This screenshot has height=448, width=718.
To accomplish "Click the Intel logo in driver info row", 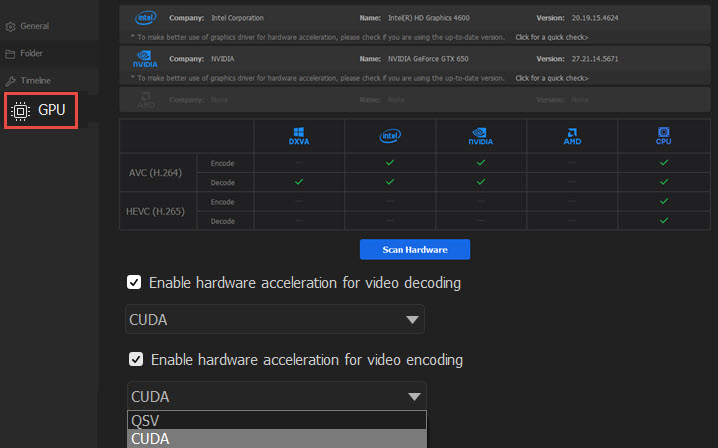I will tap(146, 18).
